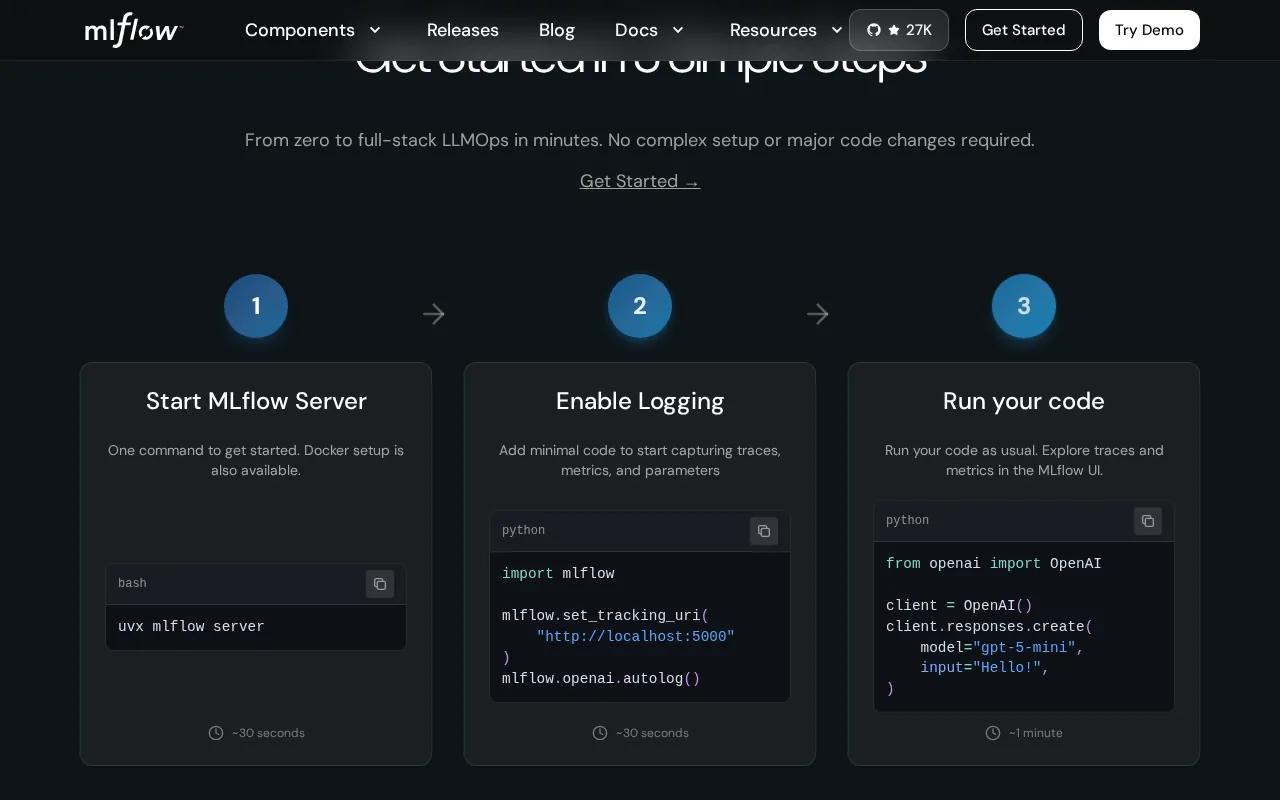Click the 'import mlflow' code line
The height and width of the screenshot is (800, 1280).
coord(558,574)
